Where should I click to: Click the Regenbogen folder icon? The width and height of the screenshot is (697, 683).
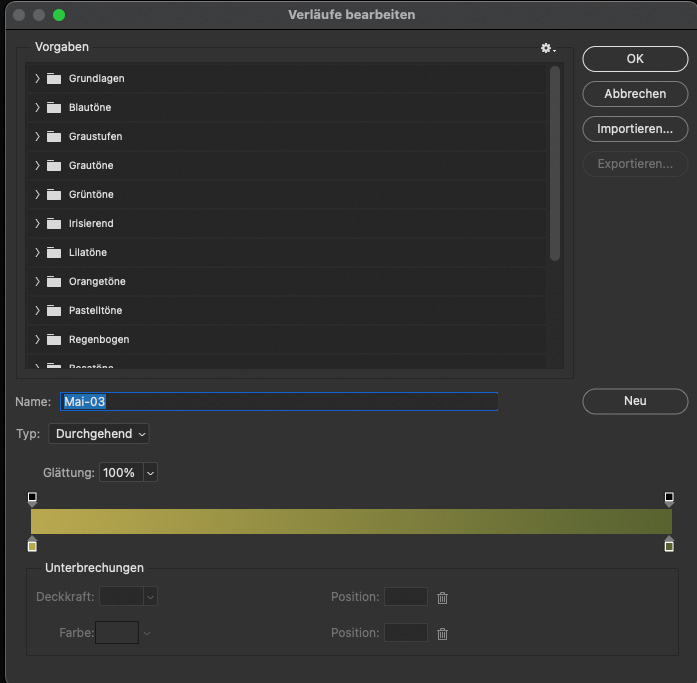[54, 340]
